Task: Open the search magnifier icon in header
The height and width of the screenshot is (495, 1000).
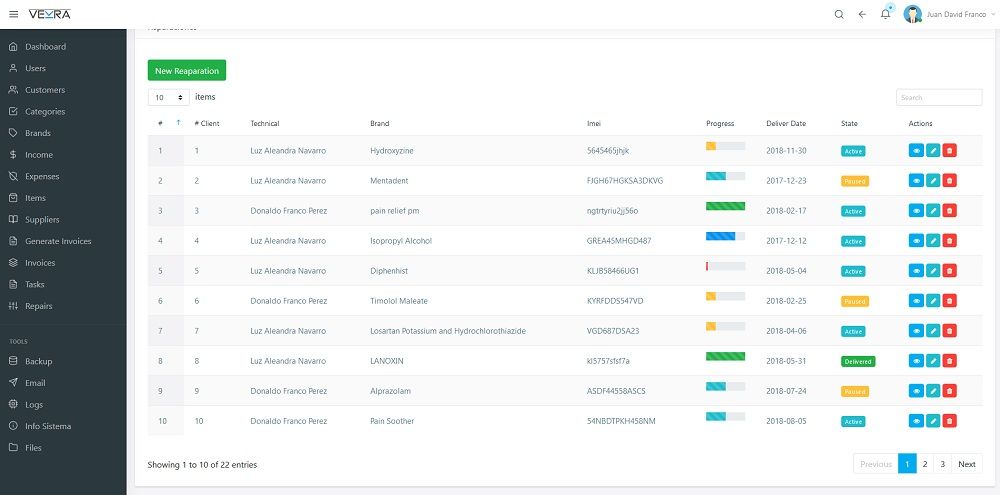Action: 839,14
